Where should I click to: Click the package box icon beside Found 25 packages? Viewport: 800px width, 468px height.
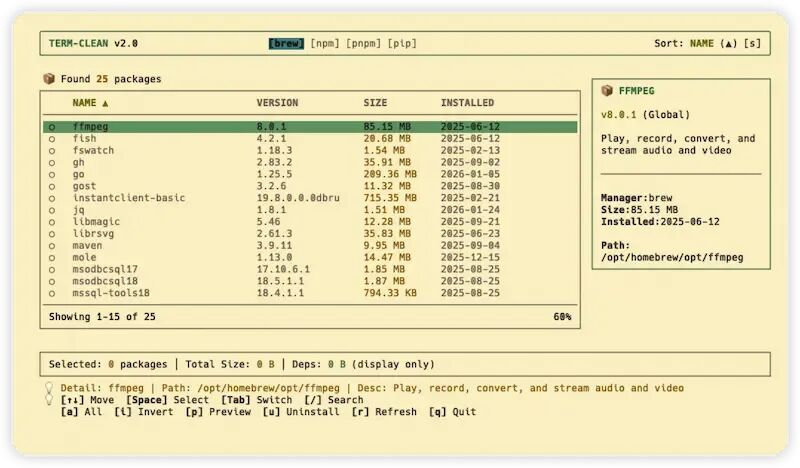pos(49,79)
